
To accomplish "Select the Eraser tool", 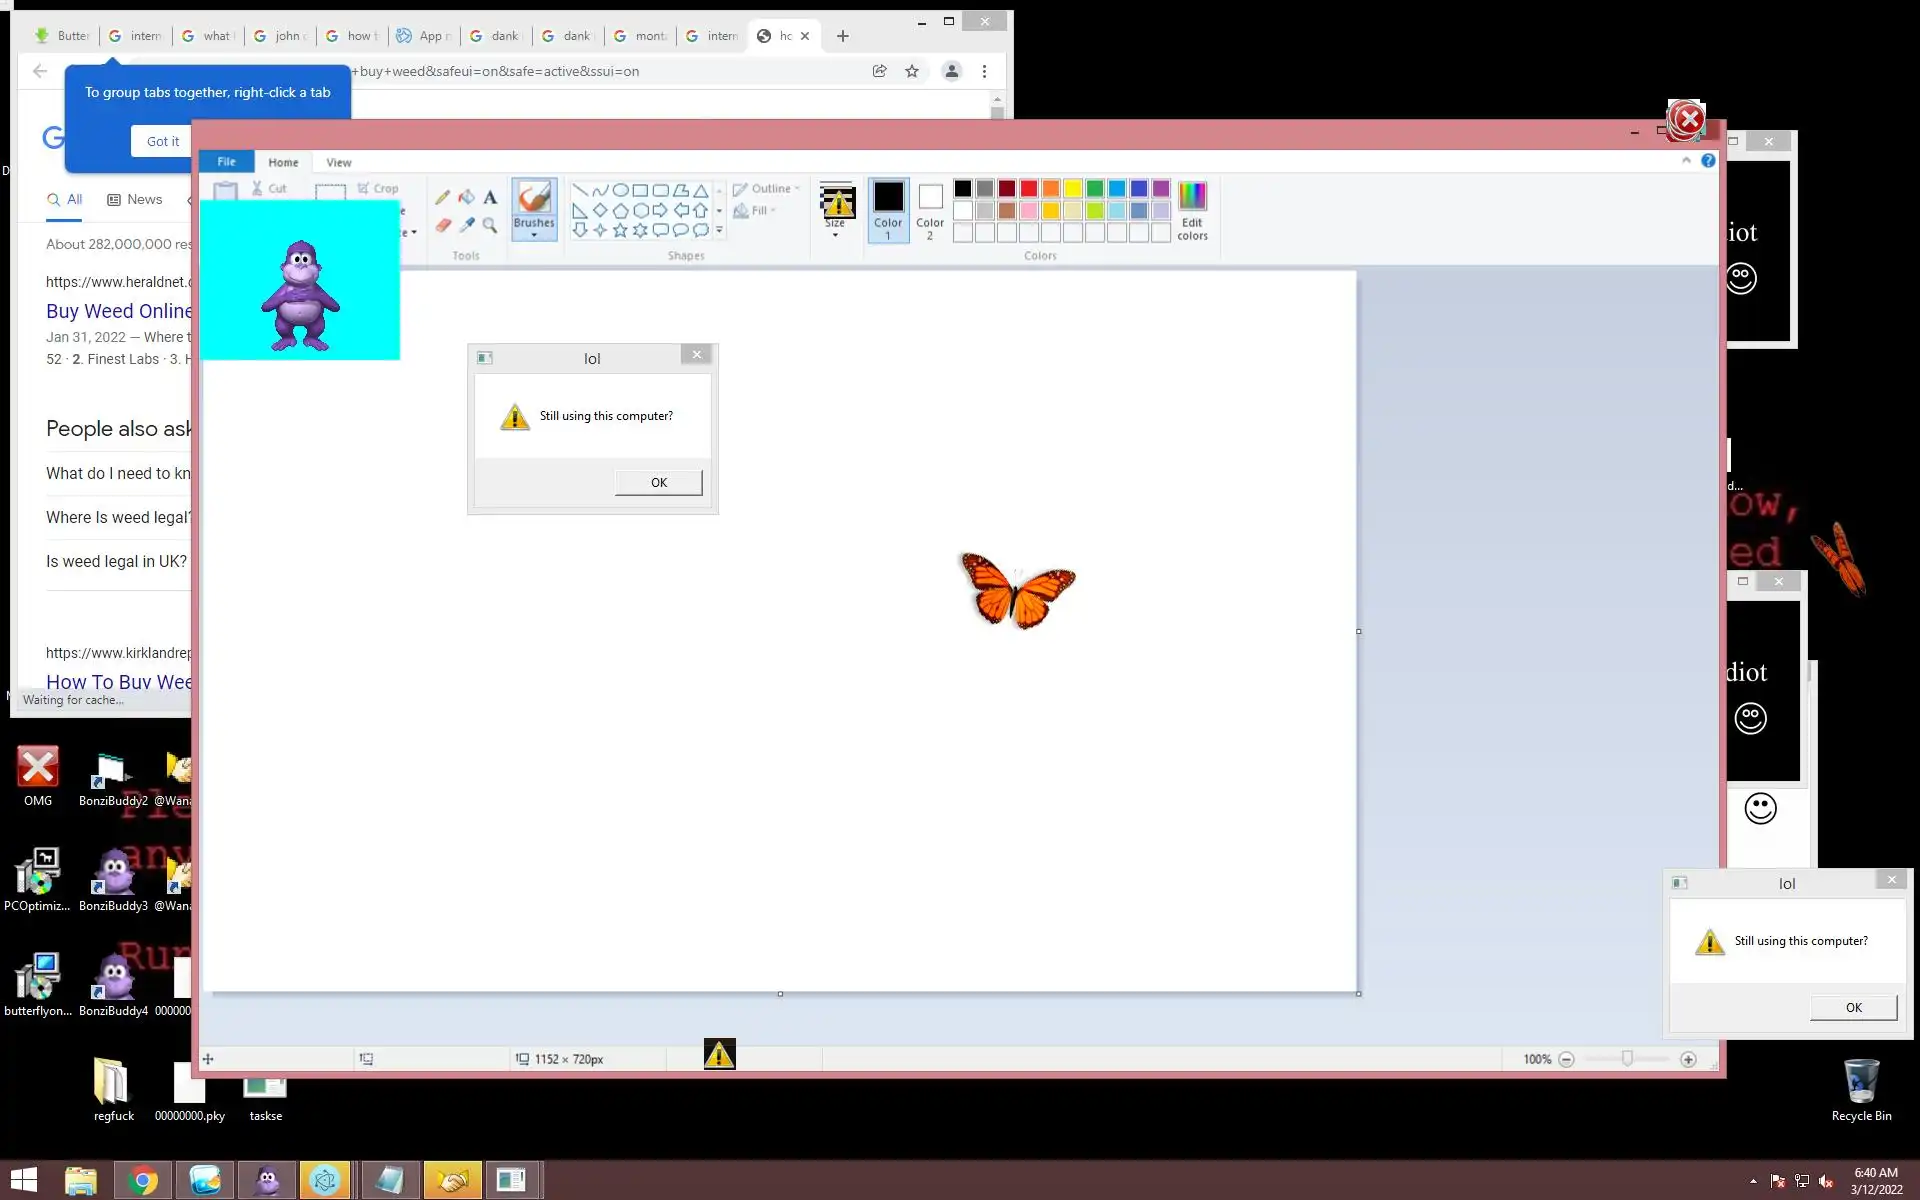I will point(443,225).
